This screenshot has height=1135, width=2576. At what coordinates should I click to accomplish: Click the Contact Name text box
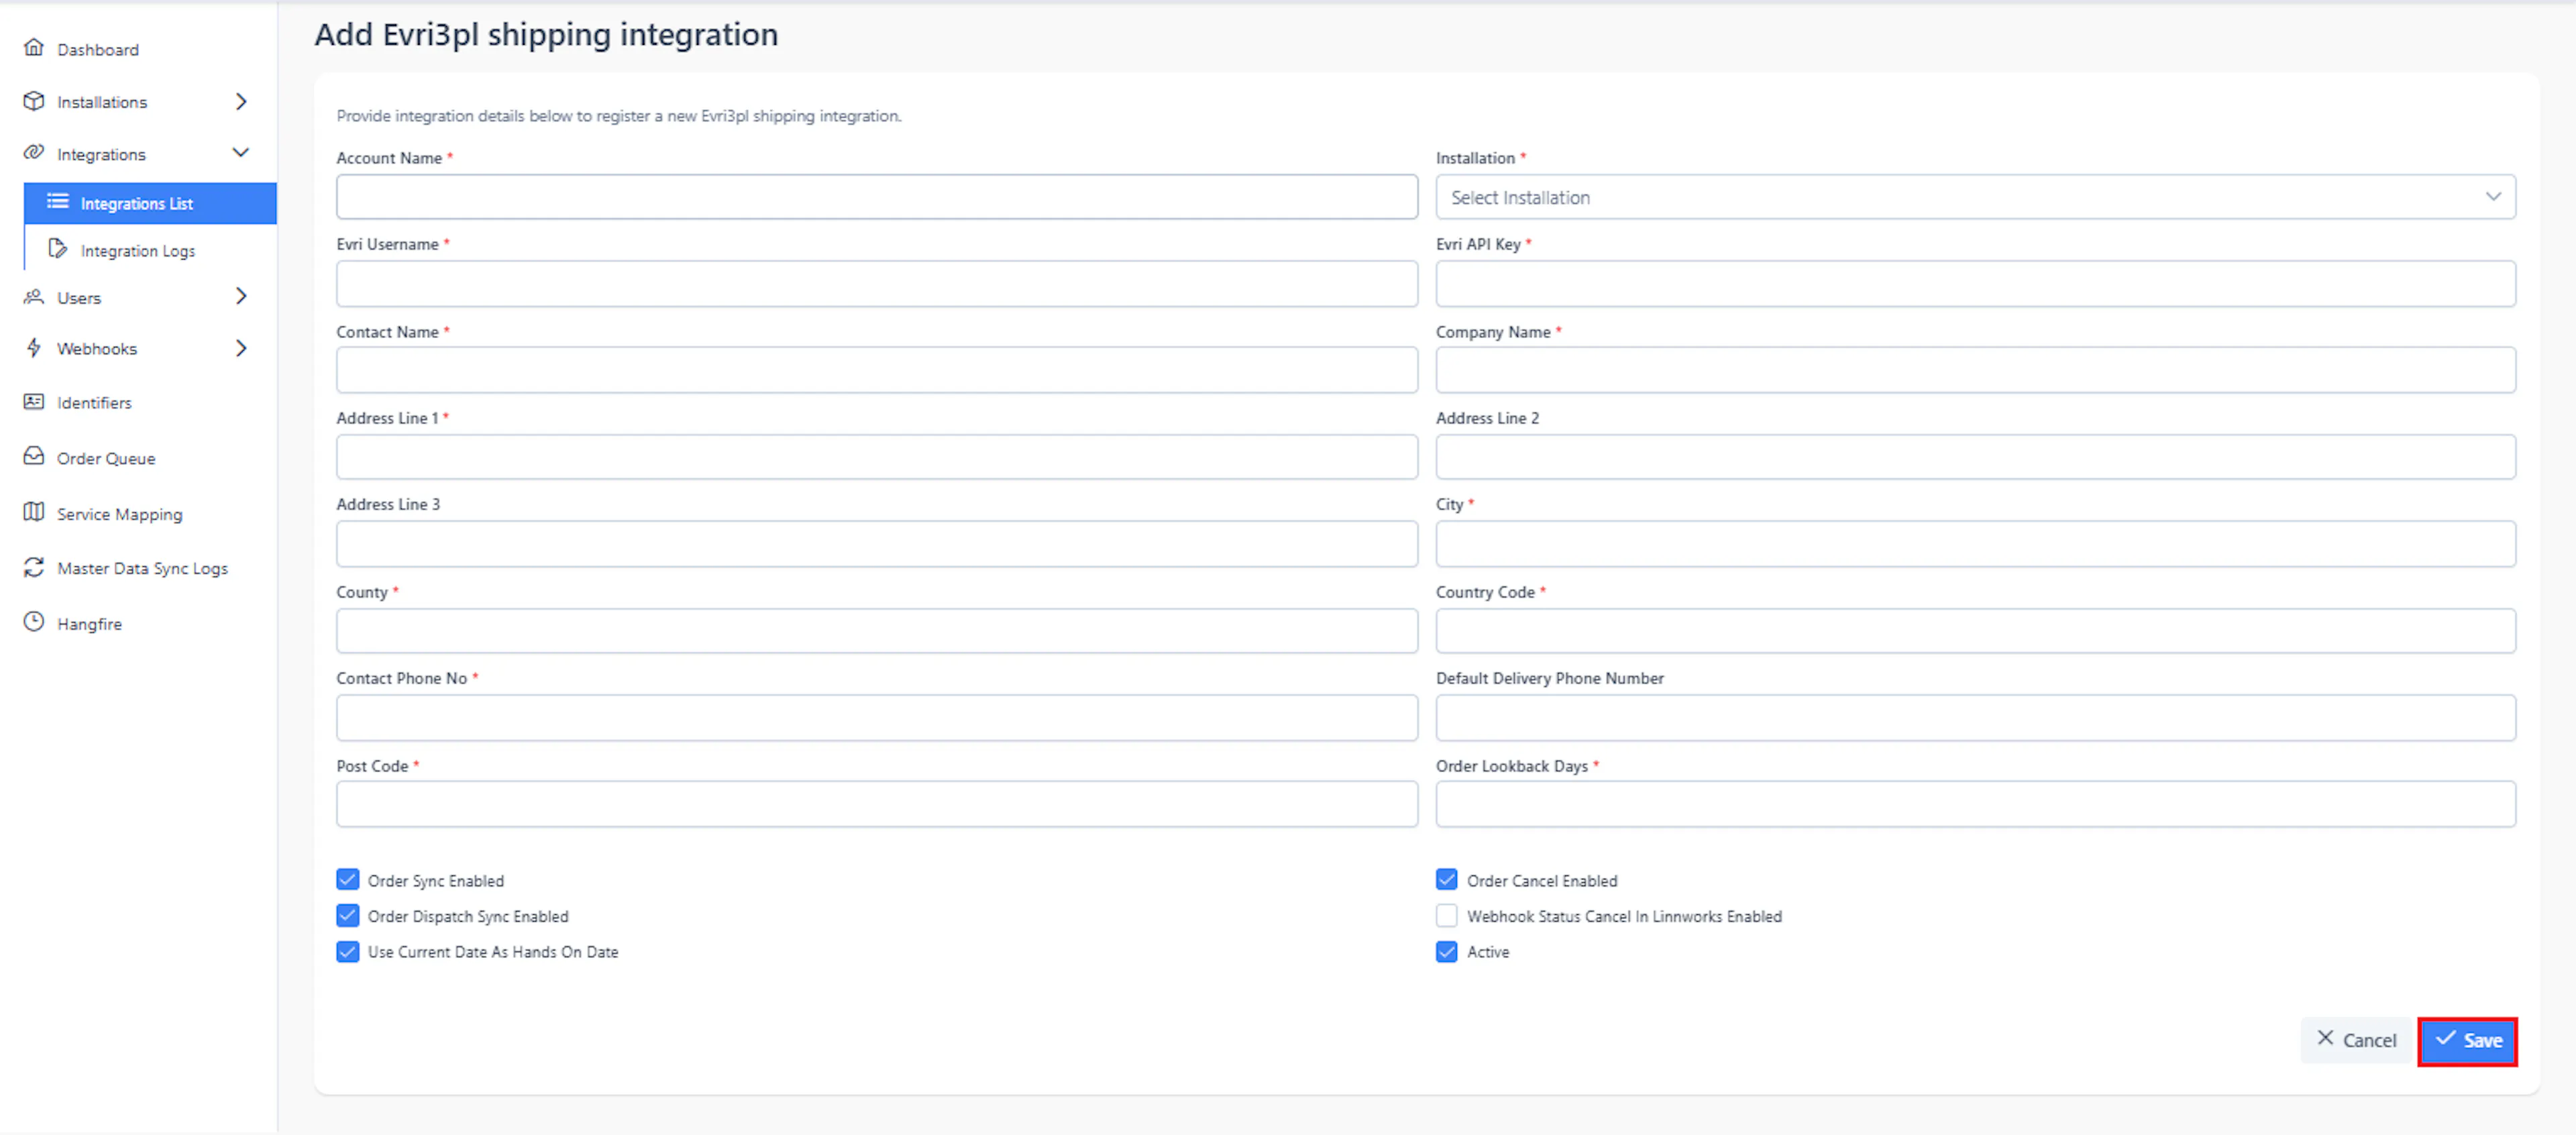[877, 370]
